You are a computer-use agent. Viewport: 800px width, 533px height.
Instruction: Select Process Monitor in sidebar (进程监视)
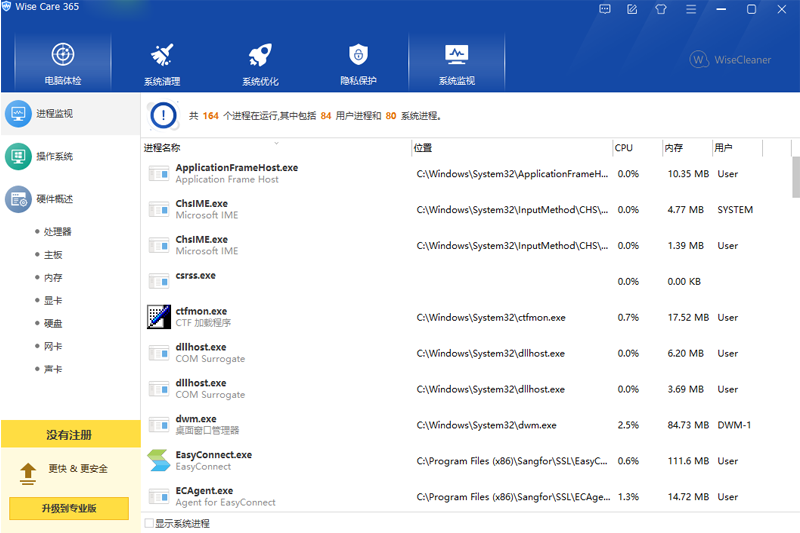70,114
